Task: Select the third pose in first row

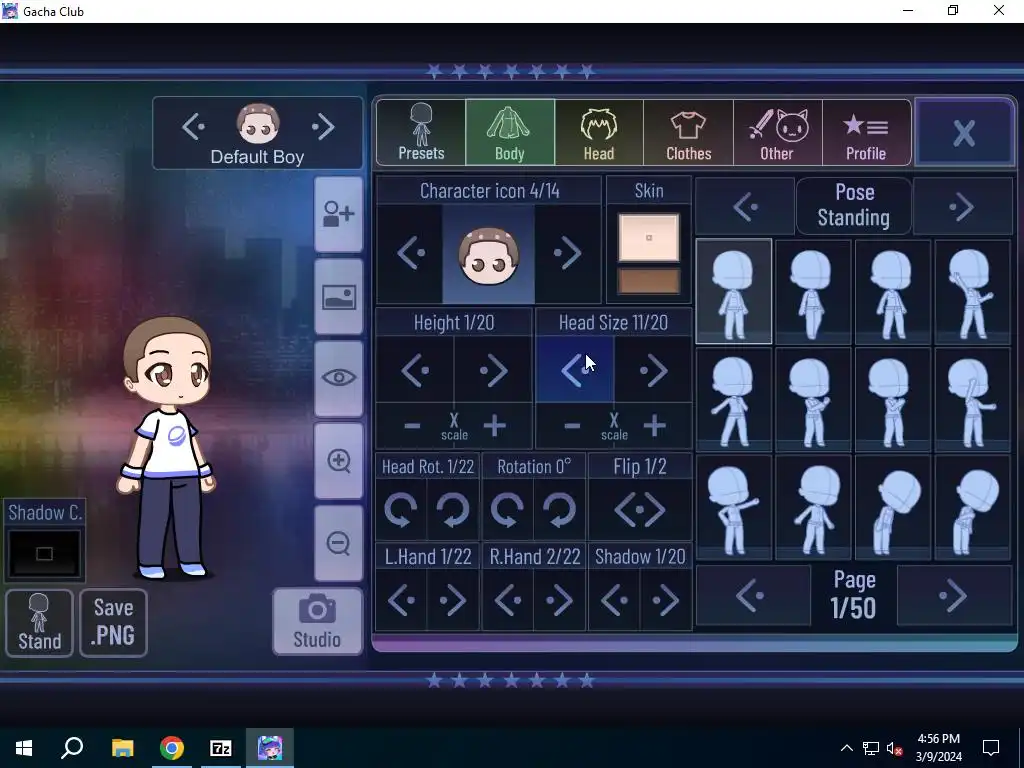Action: click(x=893, y=291)
